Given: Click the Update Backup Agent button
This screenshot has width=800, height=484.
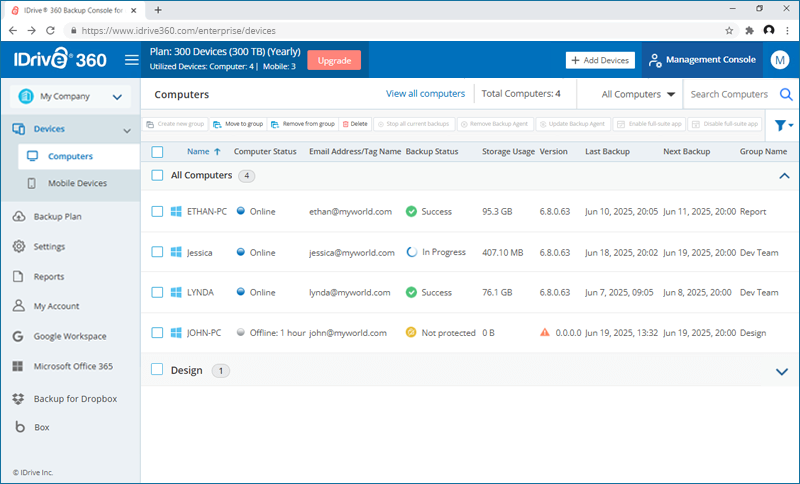Looking at the screenshot, I should point(573,124).
